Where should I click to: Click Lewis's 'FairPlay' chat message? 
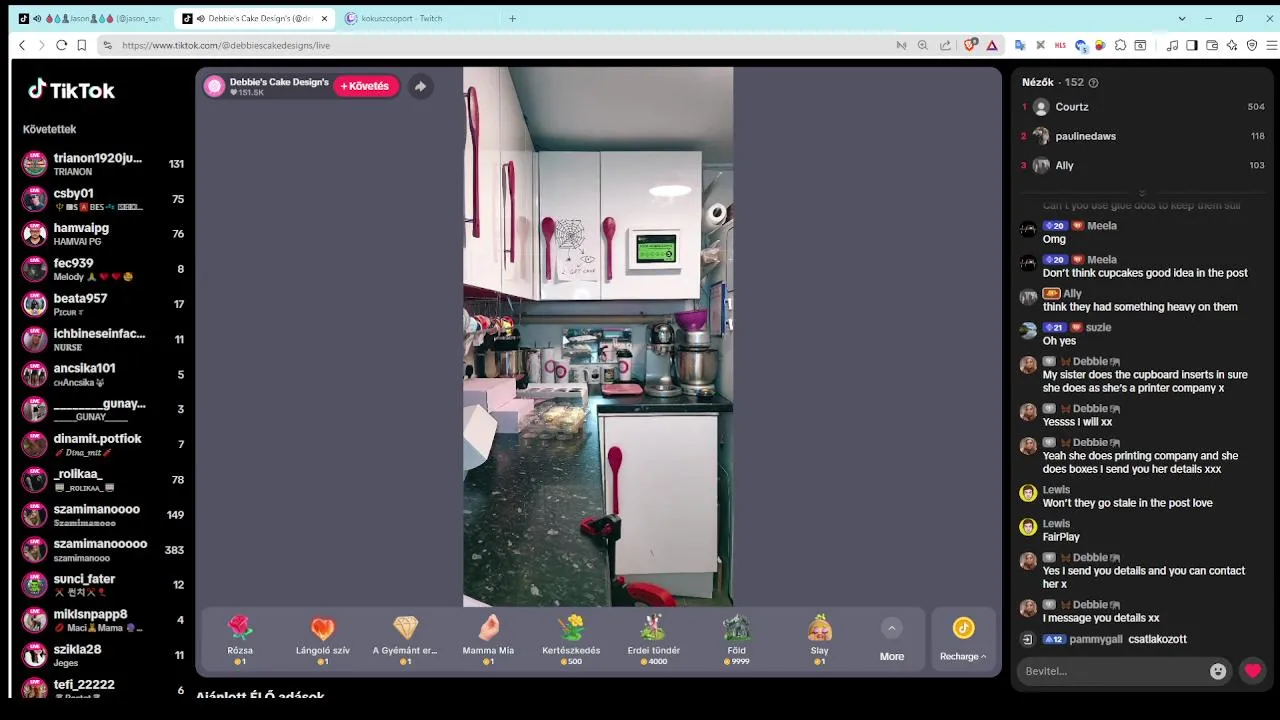click(1061, 537)
